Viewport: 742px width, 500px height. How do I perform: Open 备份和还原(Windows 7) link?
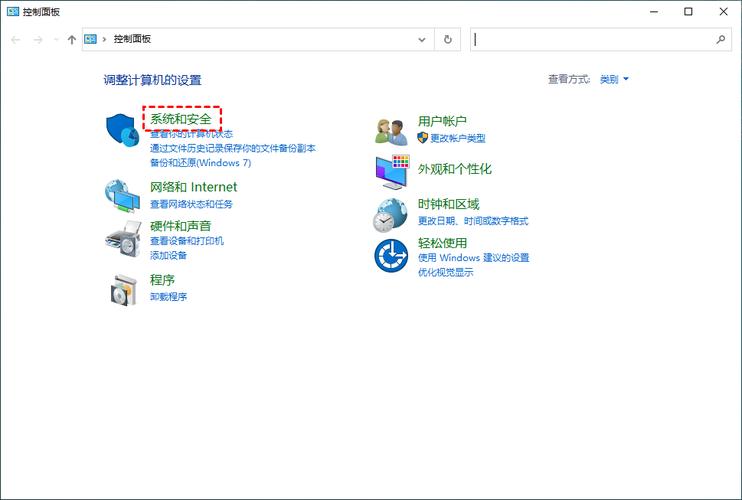[201, 163]
